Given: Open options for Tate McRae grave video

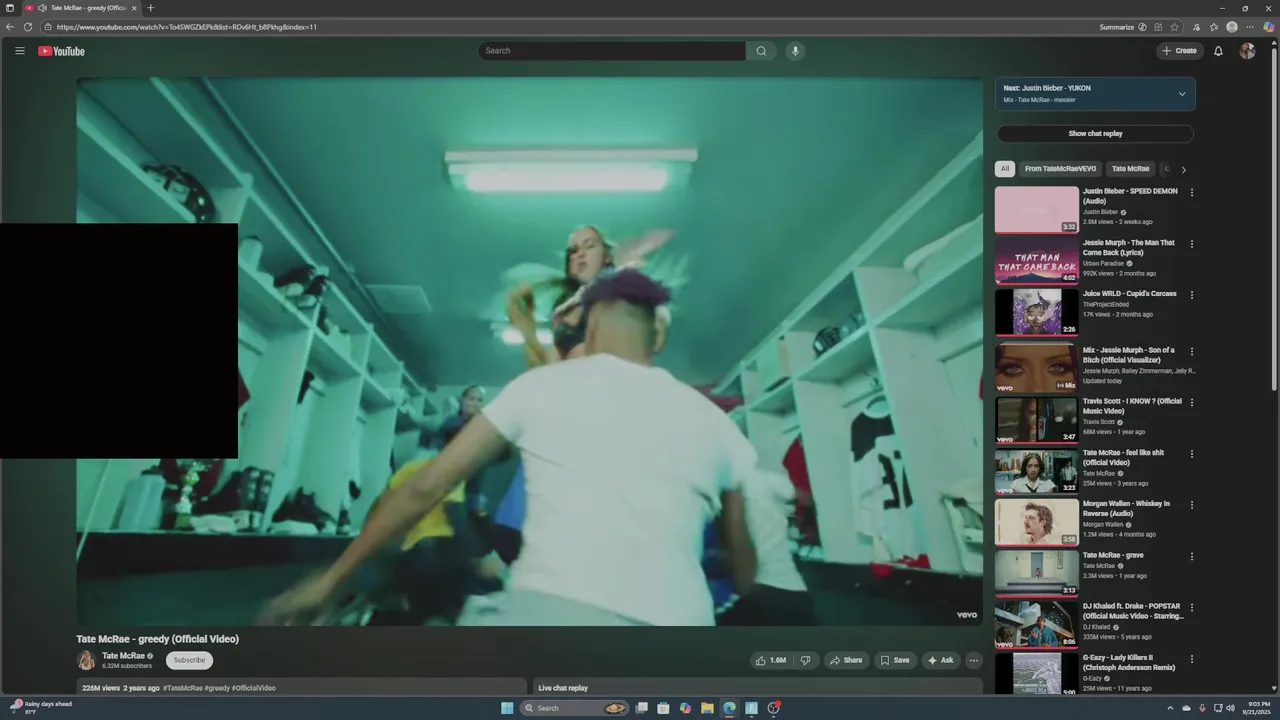Looking at the screenshot, I should click(x=1191, y=556).
